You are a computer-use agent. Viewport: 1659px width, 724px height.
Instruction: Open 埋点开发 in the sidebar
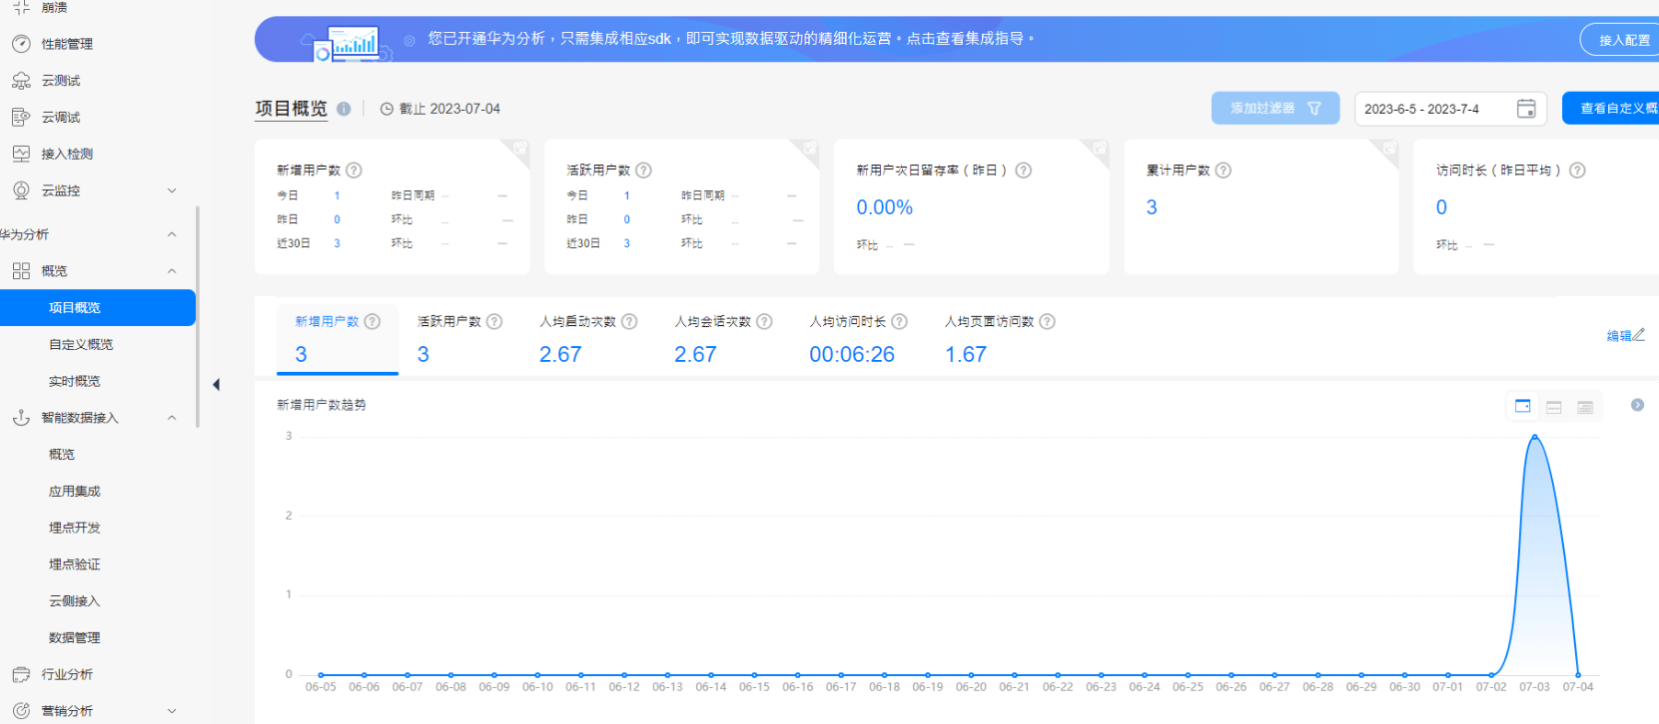click(75, 528)
